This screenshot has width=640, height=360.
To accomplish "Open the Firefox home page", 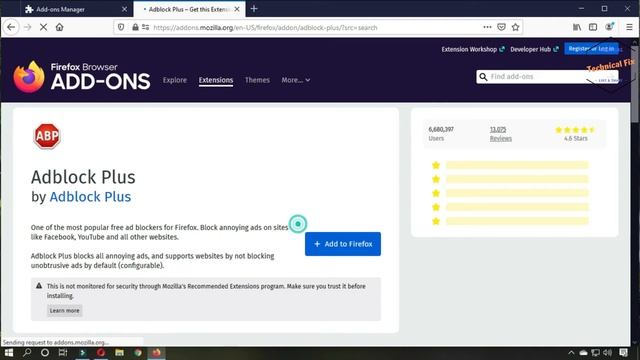I will (x=60, y=27).
